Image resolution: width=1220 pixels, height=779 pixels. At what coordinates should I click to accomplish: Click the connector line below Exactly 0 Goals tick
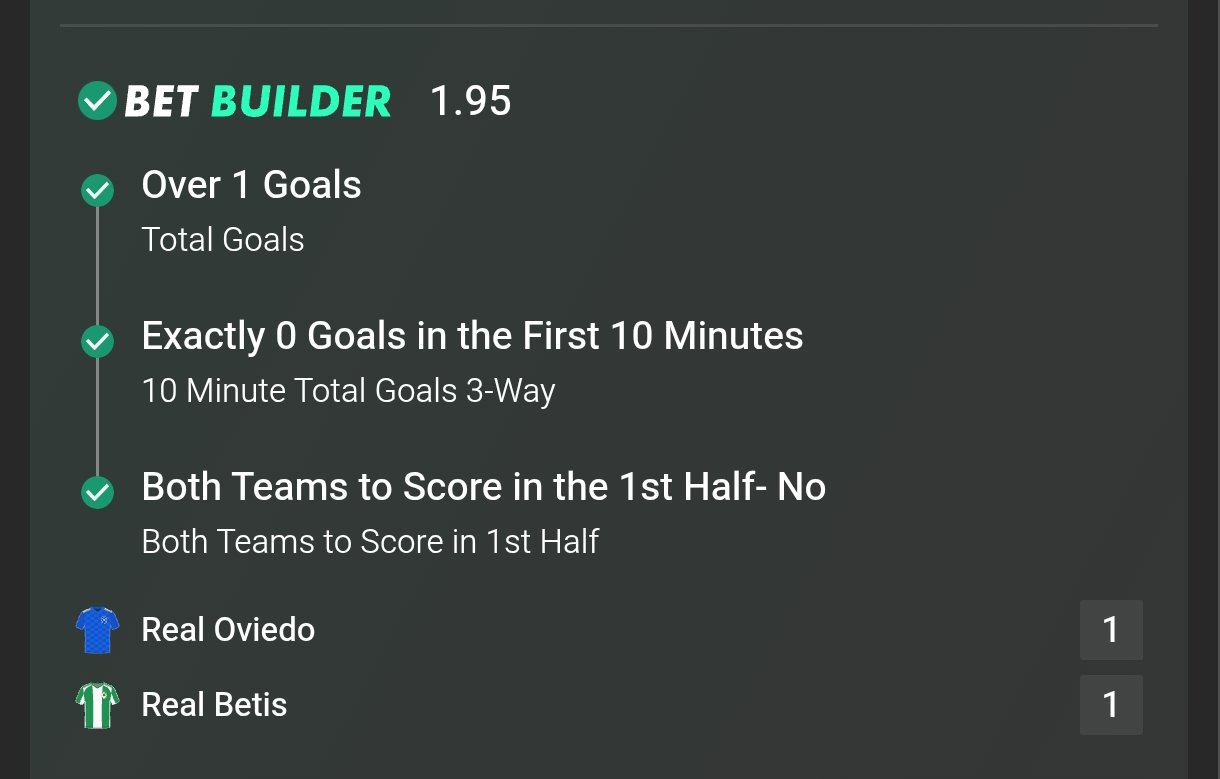[97, 417]
